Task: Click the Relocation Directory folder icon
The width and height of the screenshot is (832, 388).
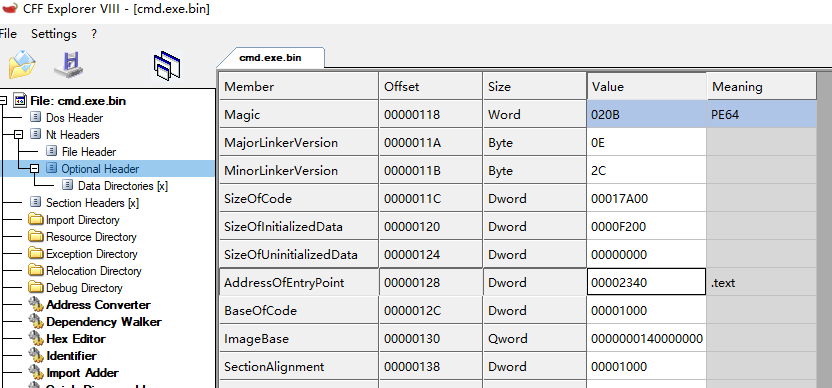Action: coord(36,271)
